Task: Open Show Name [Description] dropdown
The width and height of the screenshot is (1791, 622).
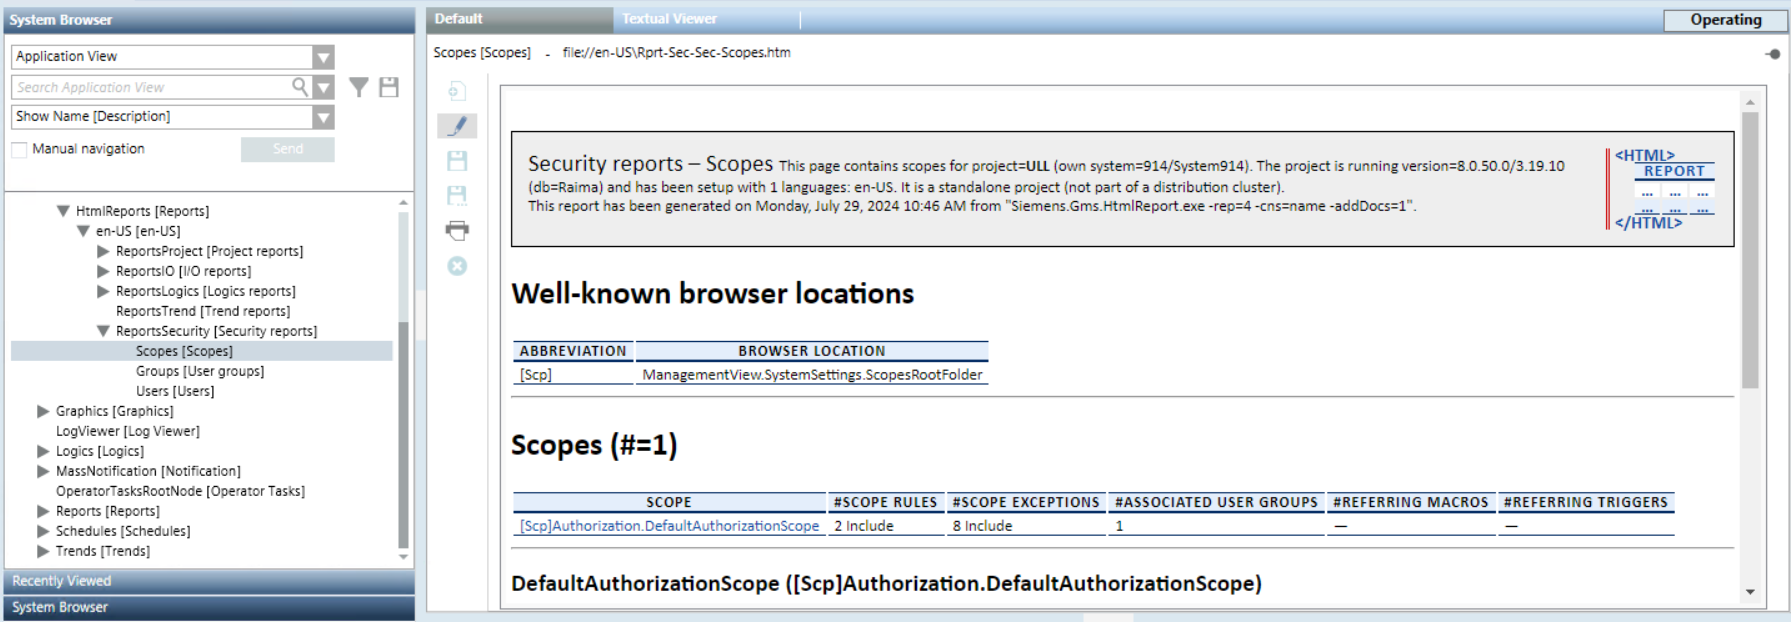Action: click(x=323, y=118)
